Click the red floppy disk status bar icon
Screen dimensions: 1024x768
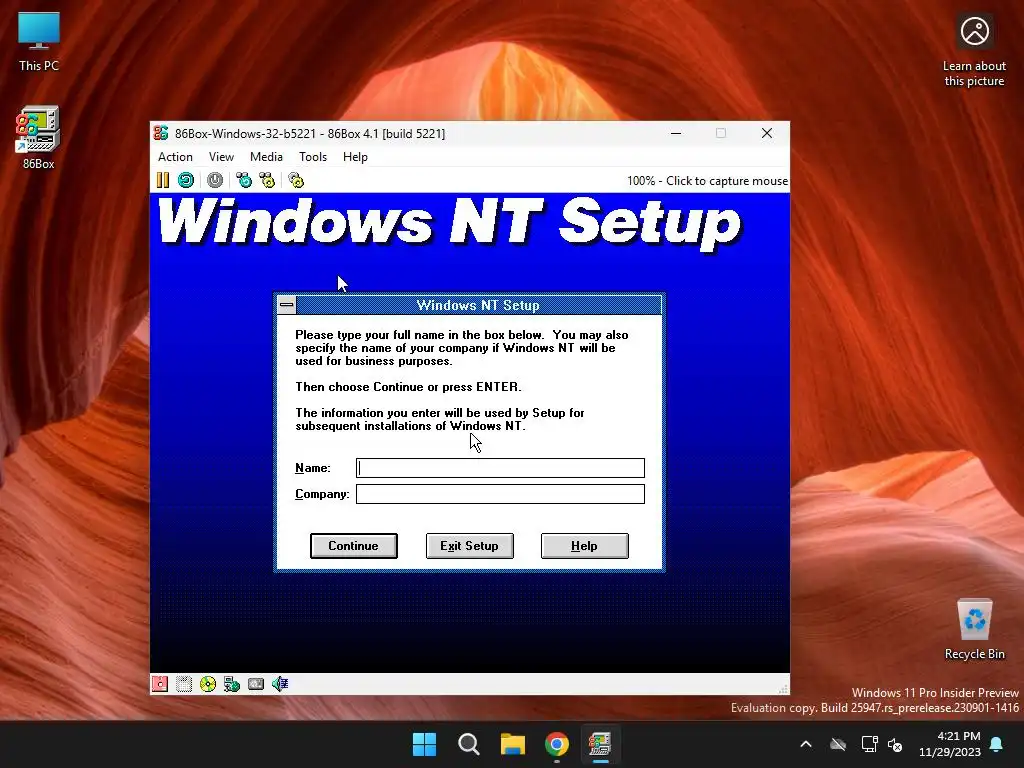(x=160, y=684)
